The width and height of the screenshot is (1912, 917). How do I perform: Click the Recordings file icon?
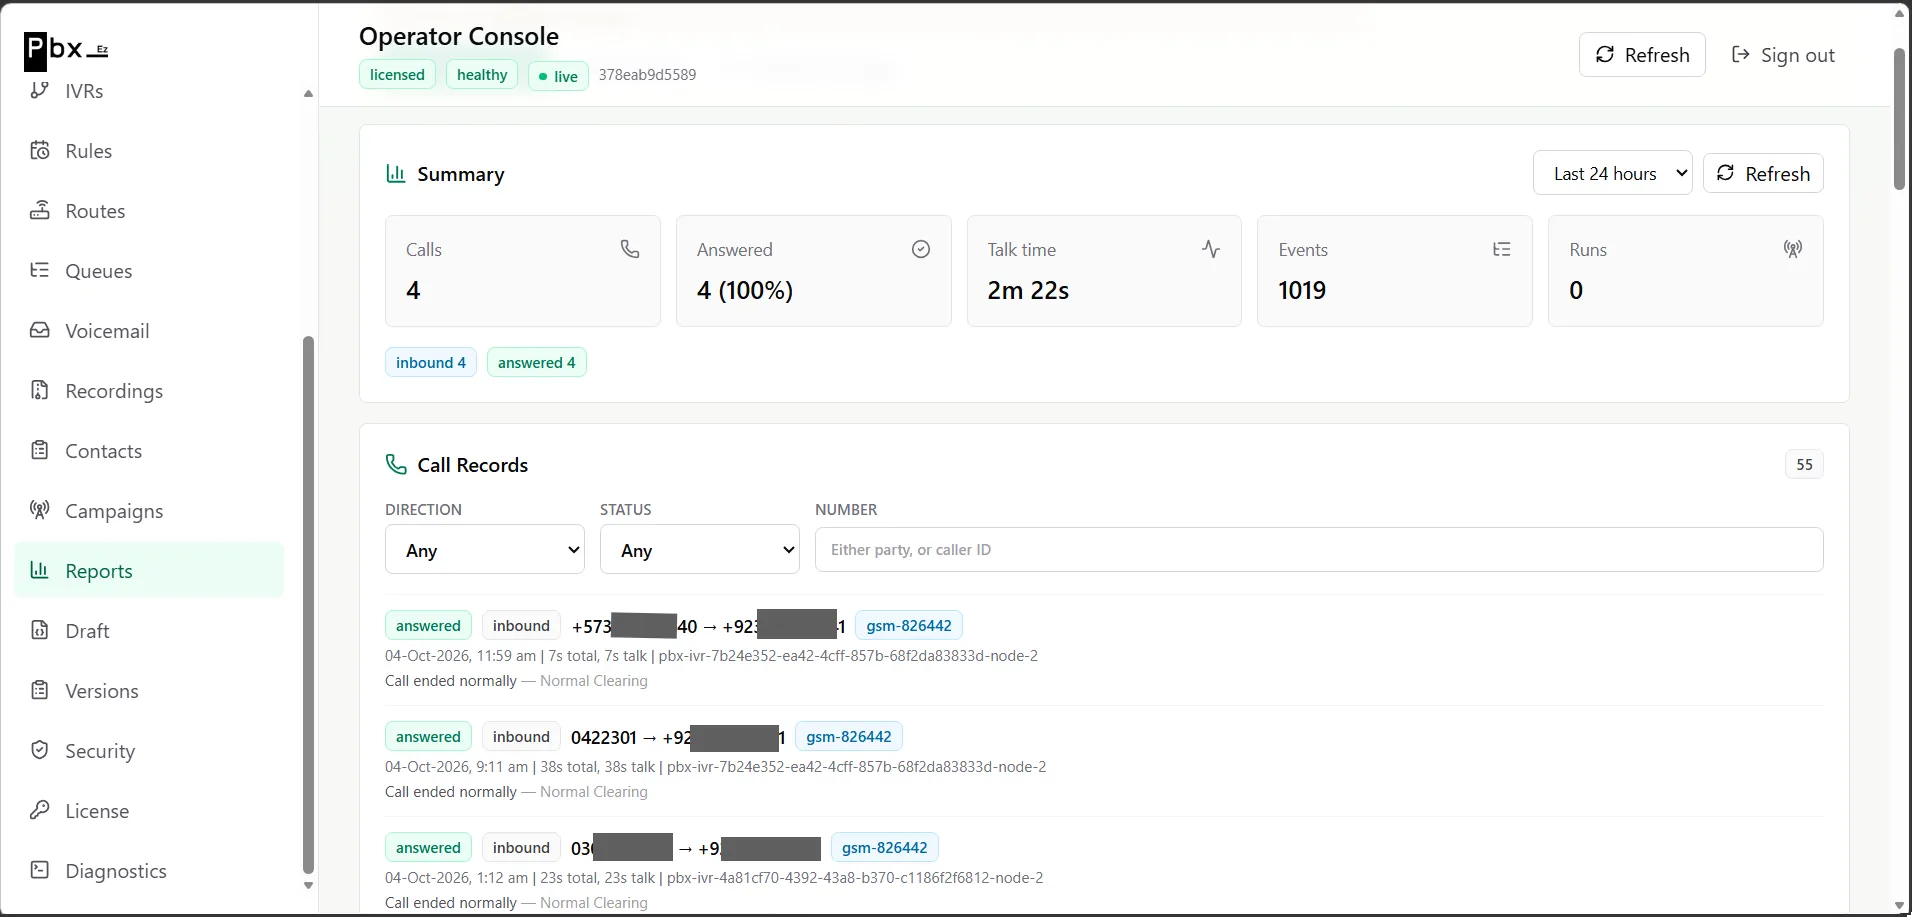point(40,391)
